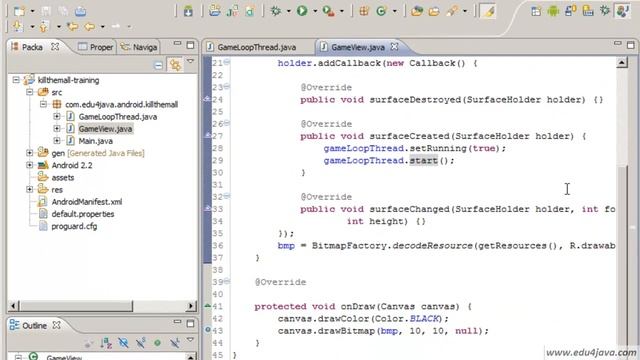This screenshot has width=640, height=360.
Task: Toggle Sort alphabetically in Outline
Action: click(x=106, y=343)
